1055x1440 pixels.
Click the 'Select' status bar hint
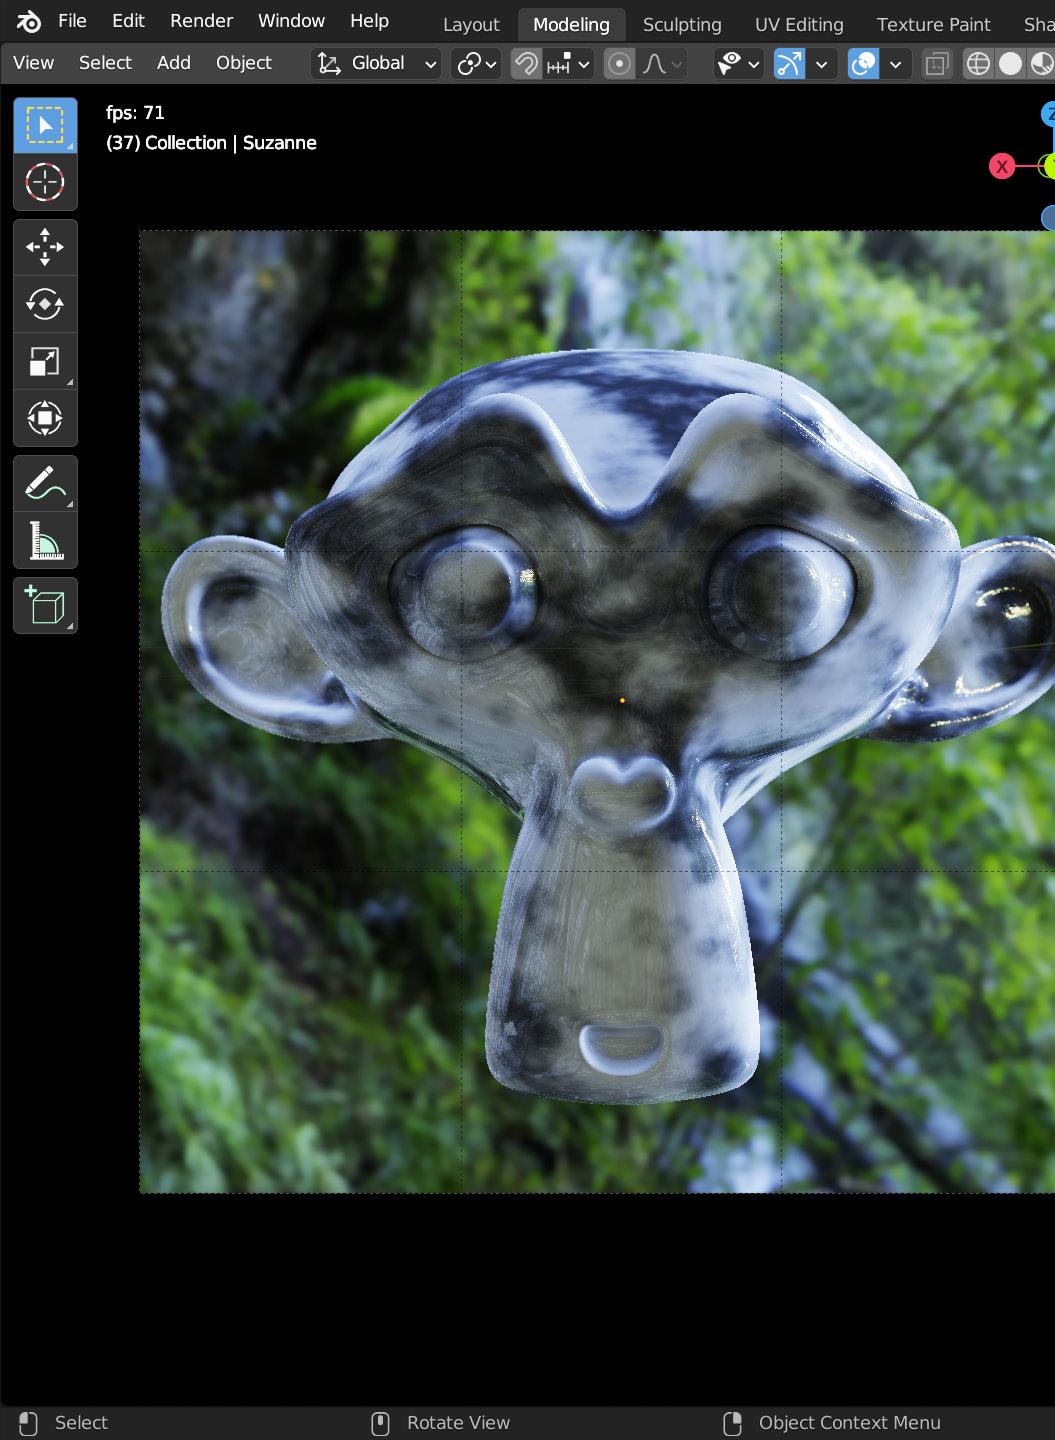pos(81,1423)
